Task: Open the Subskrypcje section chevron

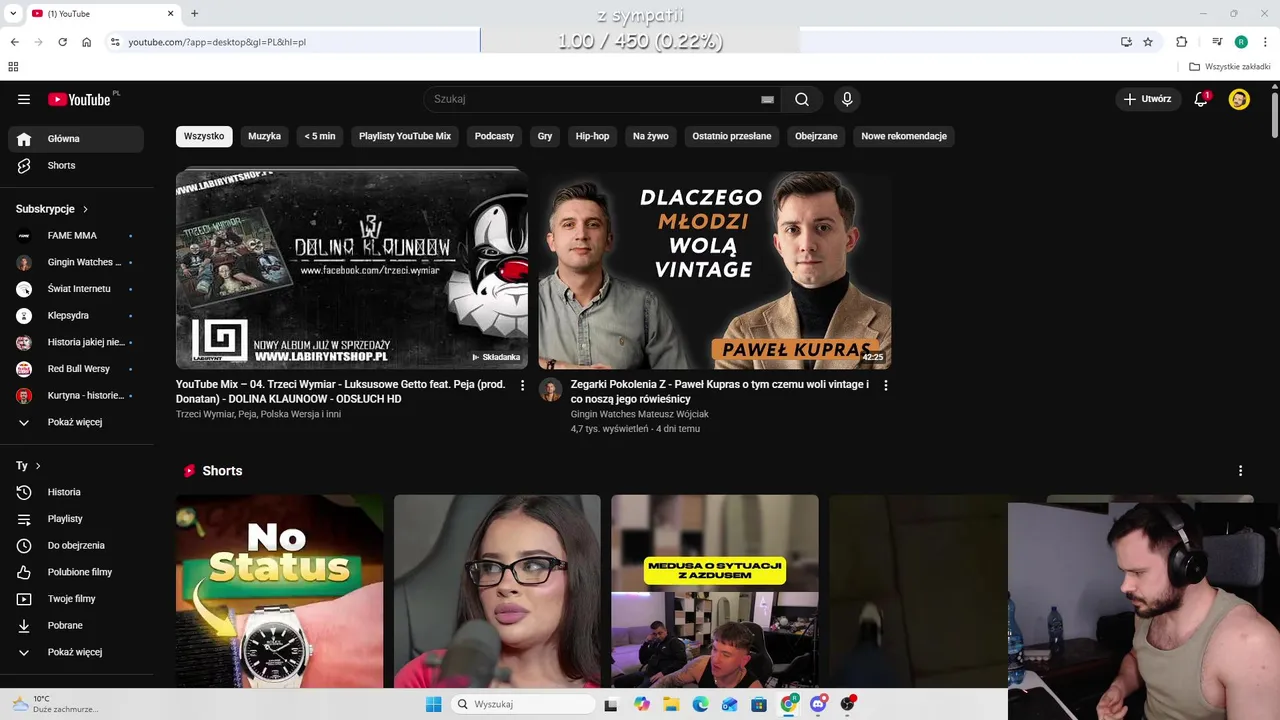Action: click(x=85, y=209)
